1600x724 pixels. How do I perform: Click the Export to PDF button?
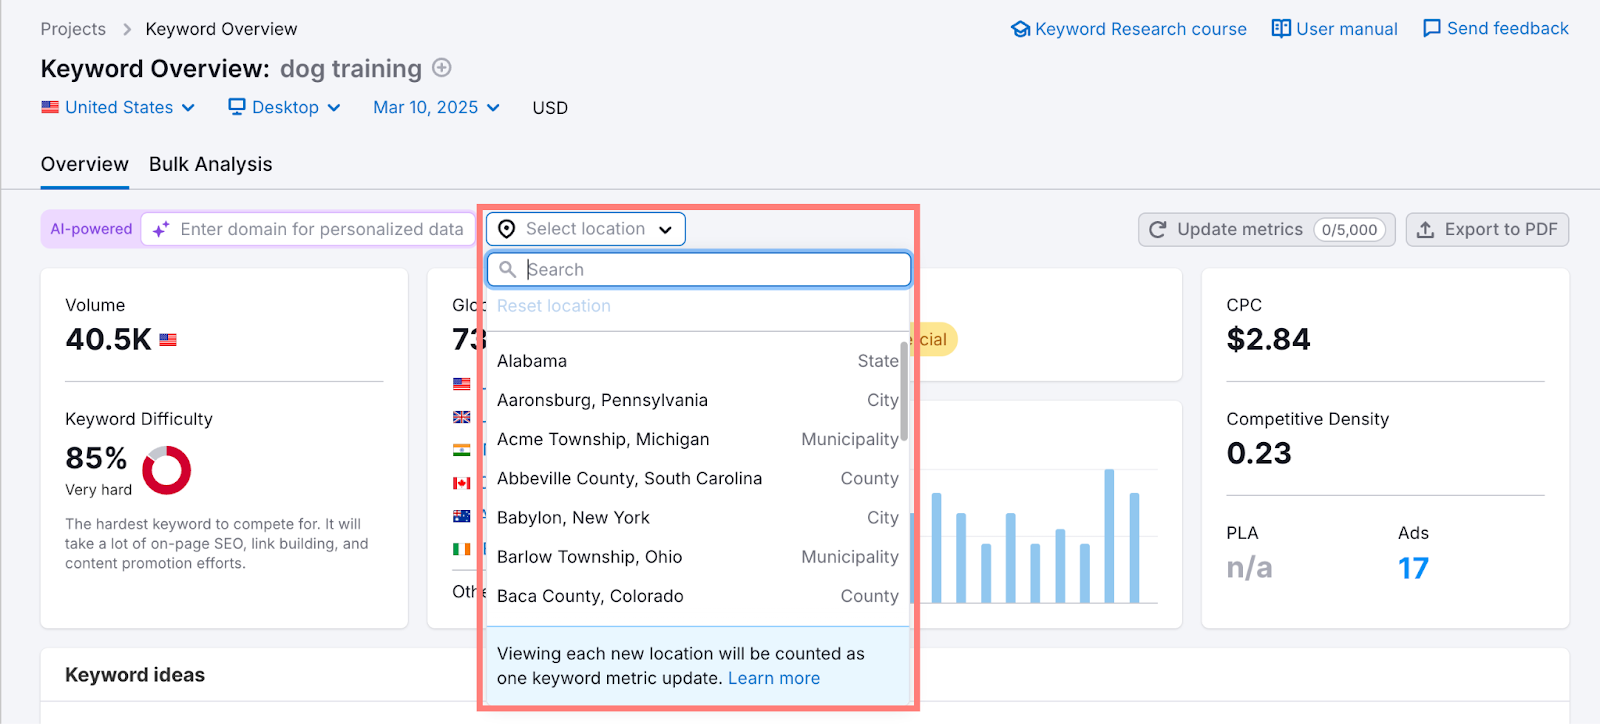[x=1487, y=230]
